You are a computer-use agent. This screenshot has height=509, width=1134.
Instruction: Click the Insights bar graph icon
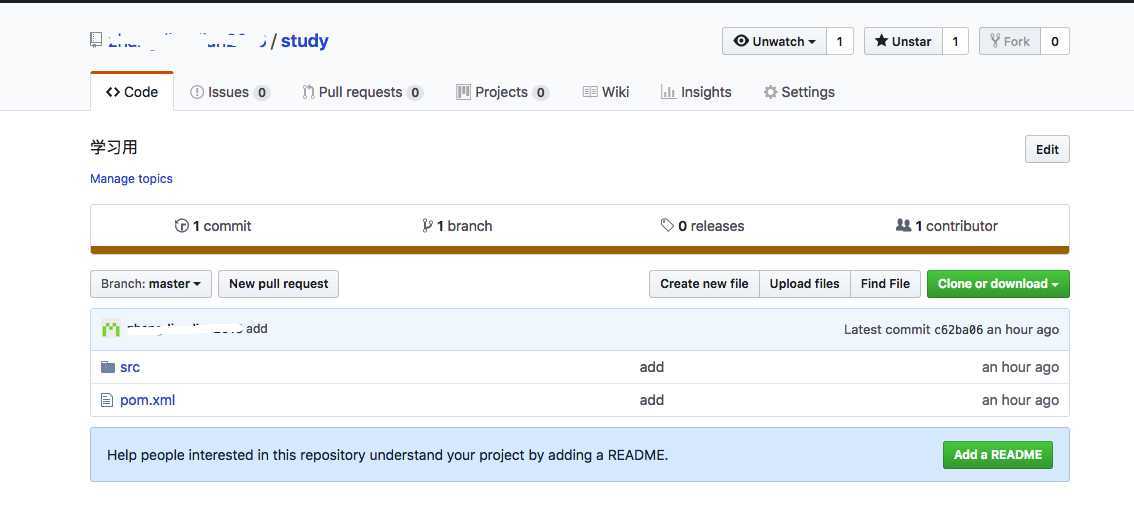point(668,92)
